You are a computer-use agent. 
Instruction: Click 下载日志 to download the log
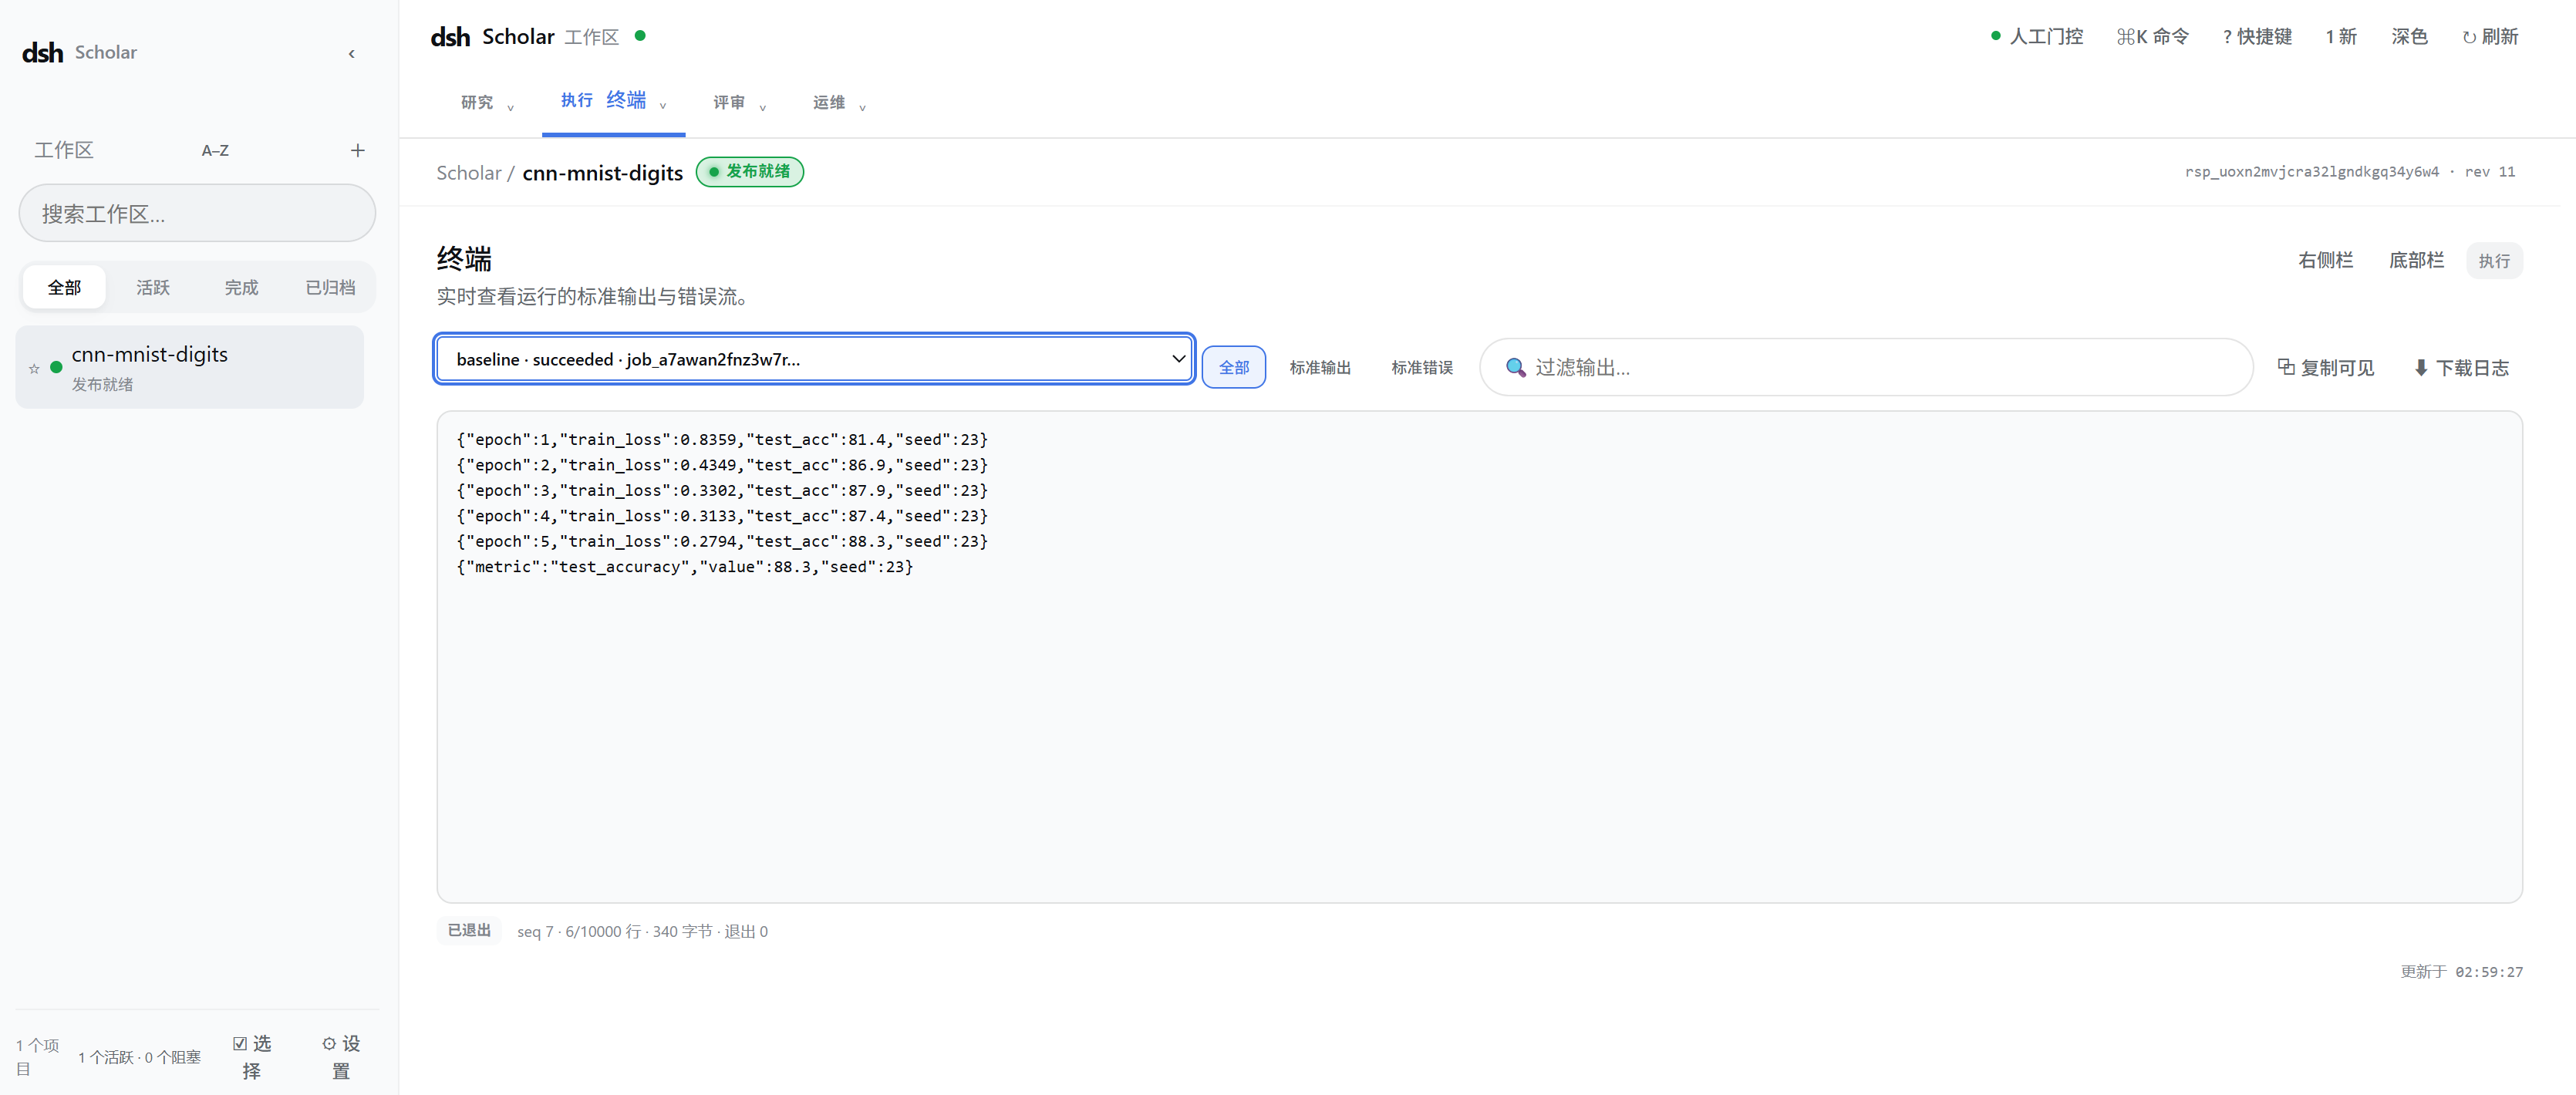coord(2461,367)
